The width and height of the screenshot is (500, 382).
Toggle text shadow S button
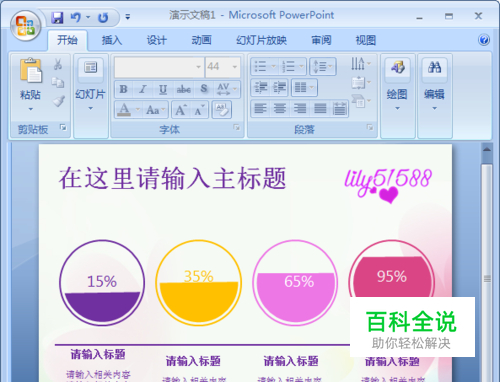coord(204,89)
